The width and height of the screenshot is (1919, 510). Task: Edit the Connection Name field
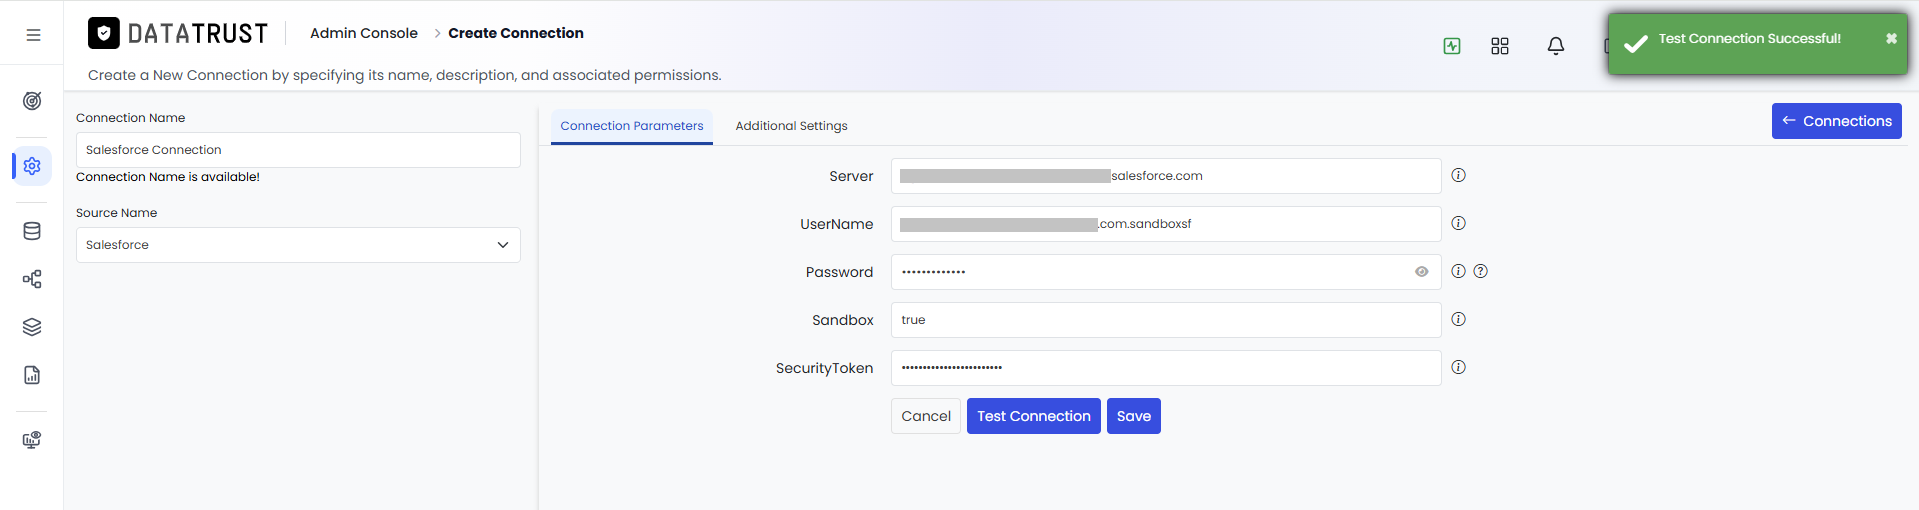(298, 150)
